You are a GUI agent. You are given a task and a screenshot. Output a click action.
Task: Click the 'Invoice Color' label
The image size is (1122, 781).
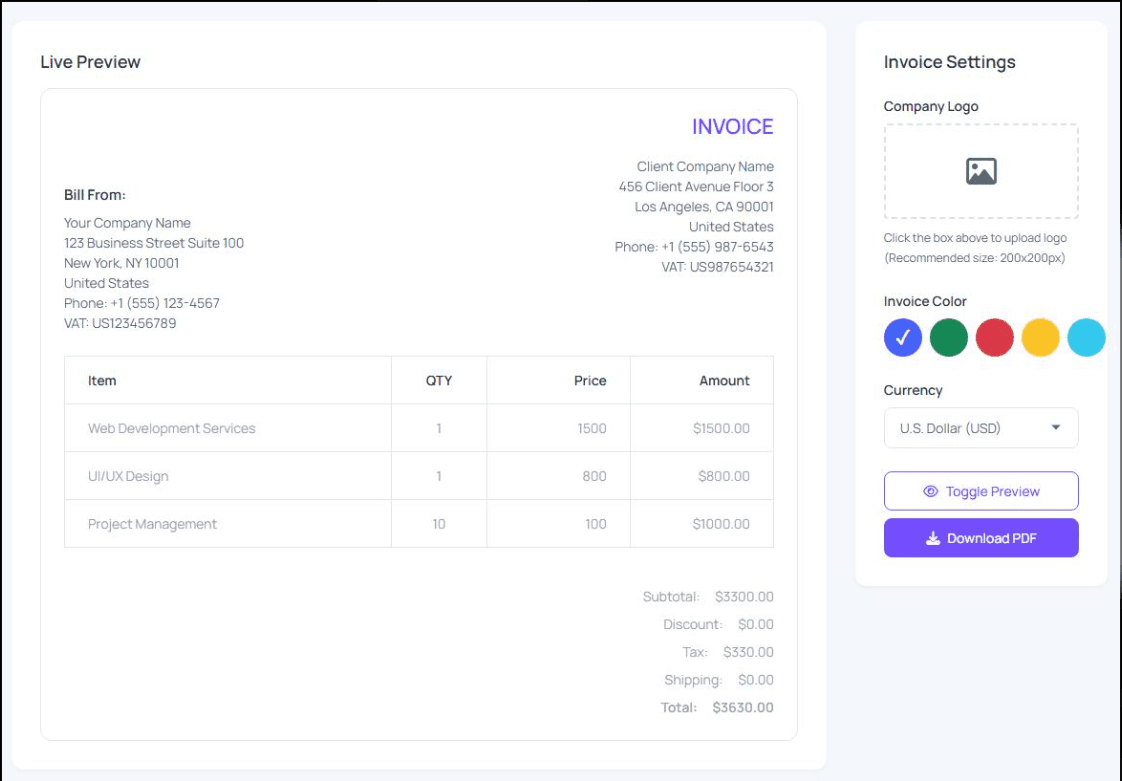[925, 301]
